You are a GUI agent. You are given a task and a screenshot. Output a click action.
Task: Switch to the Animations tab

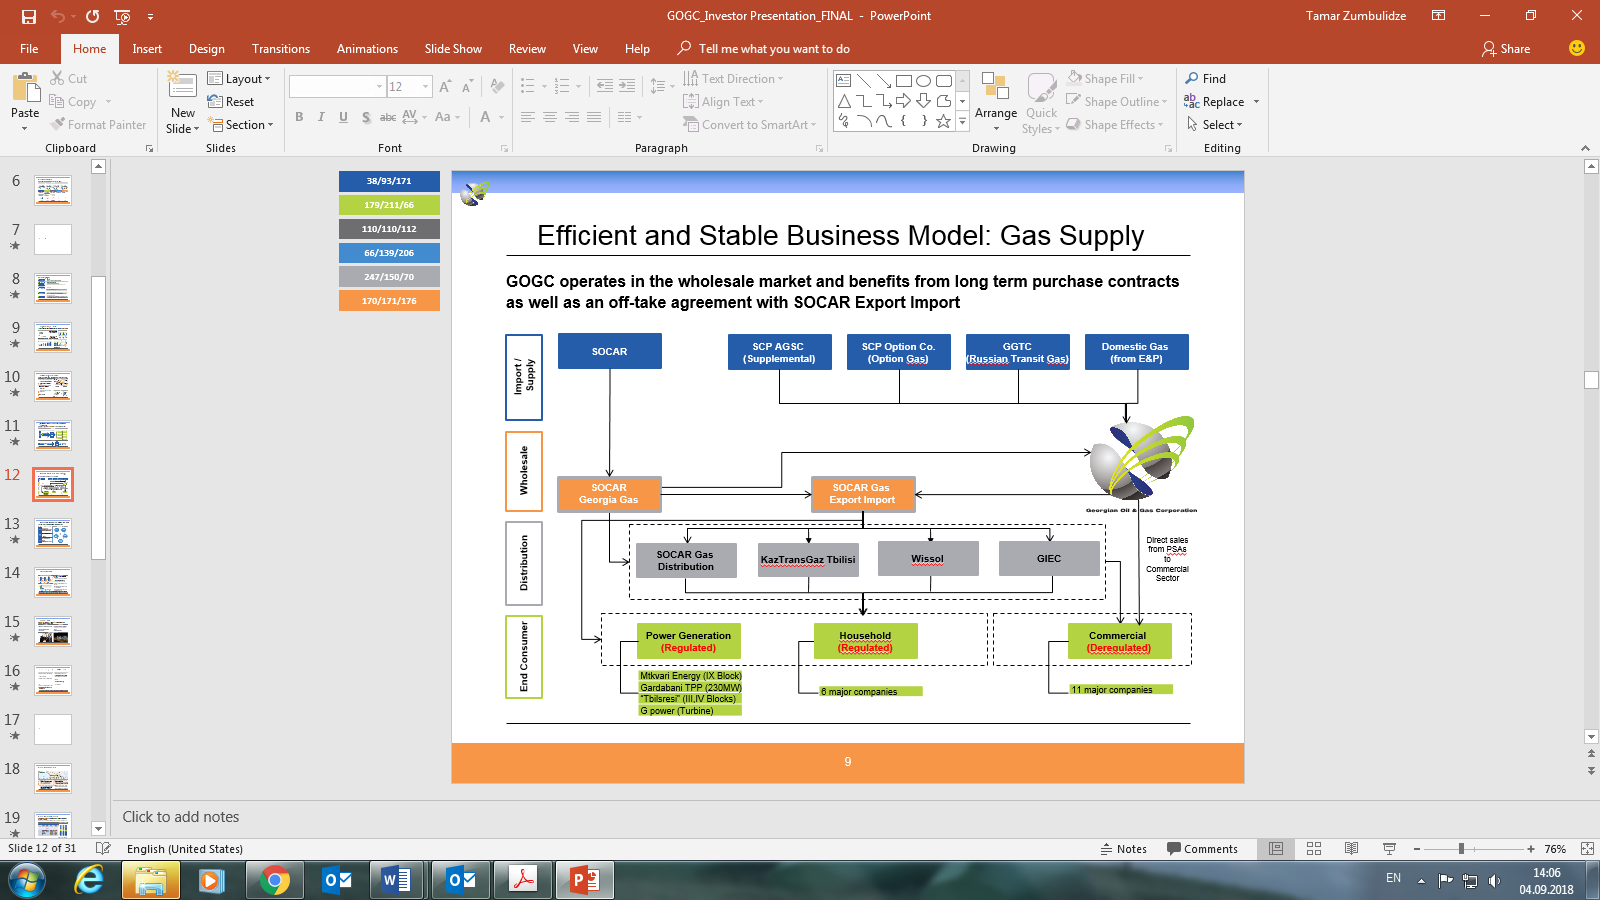[367, 49]
